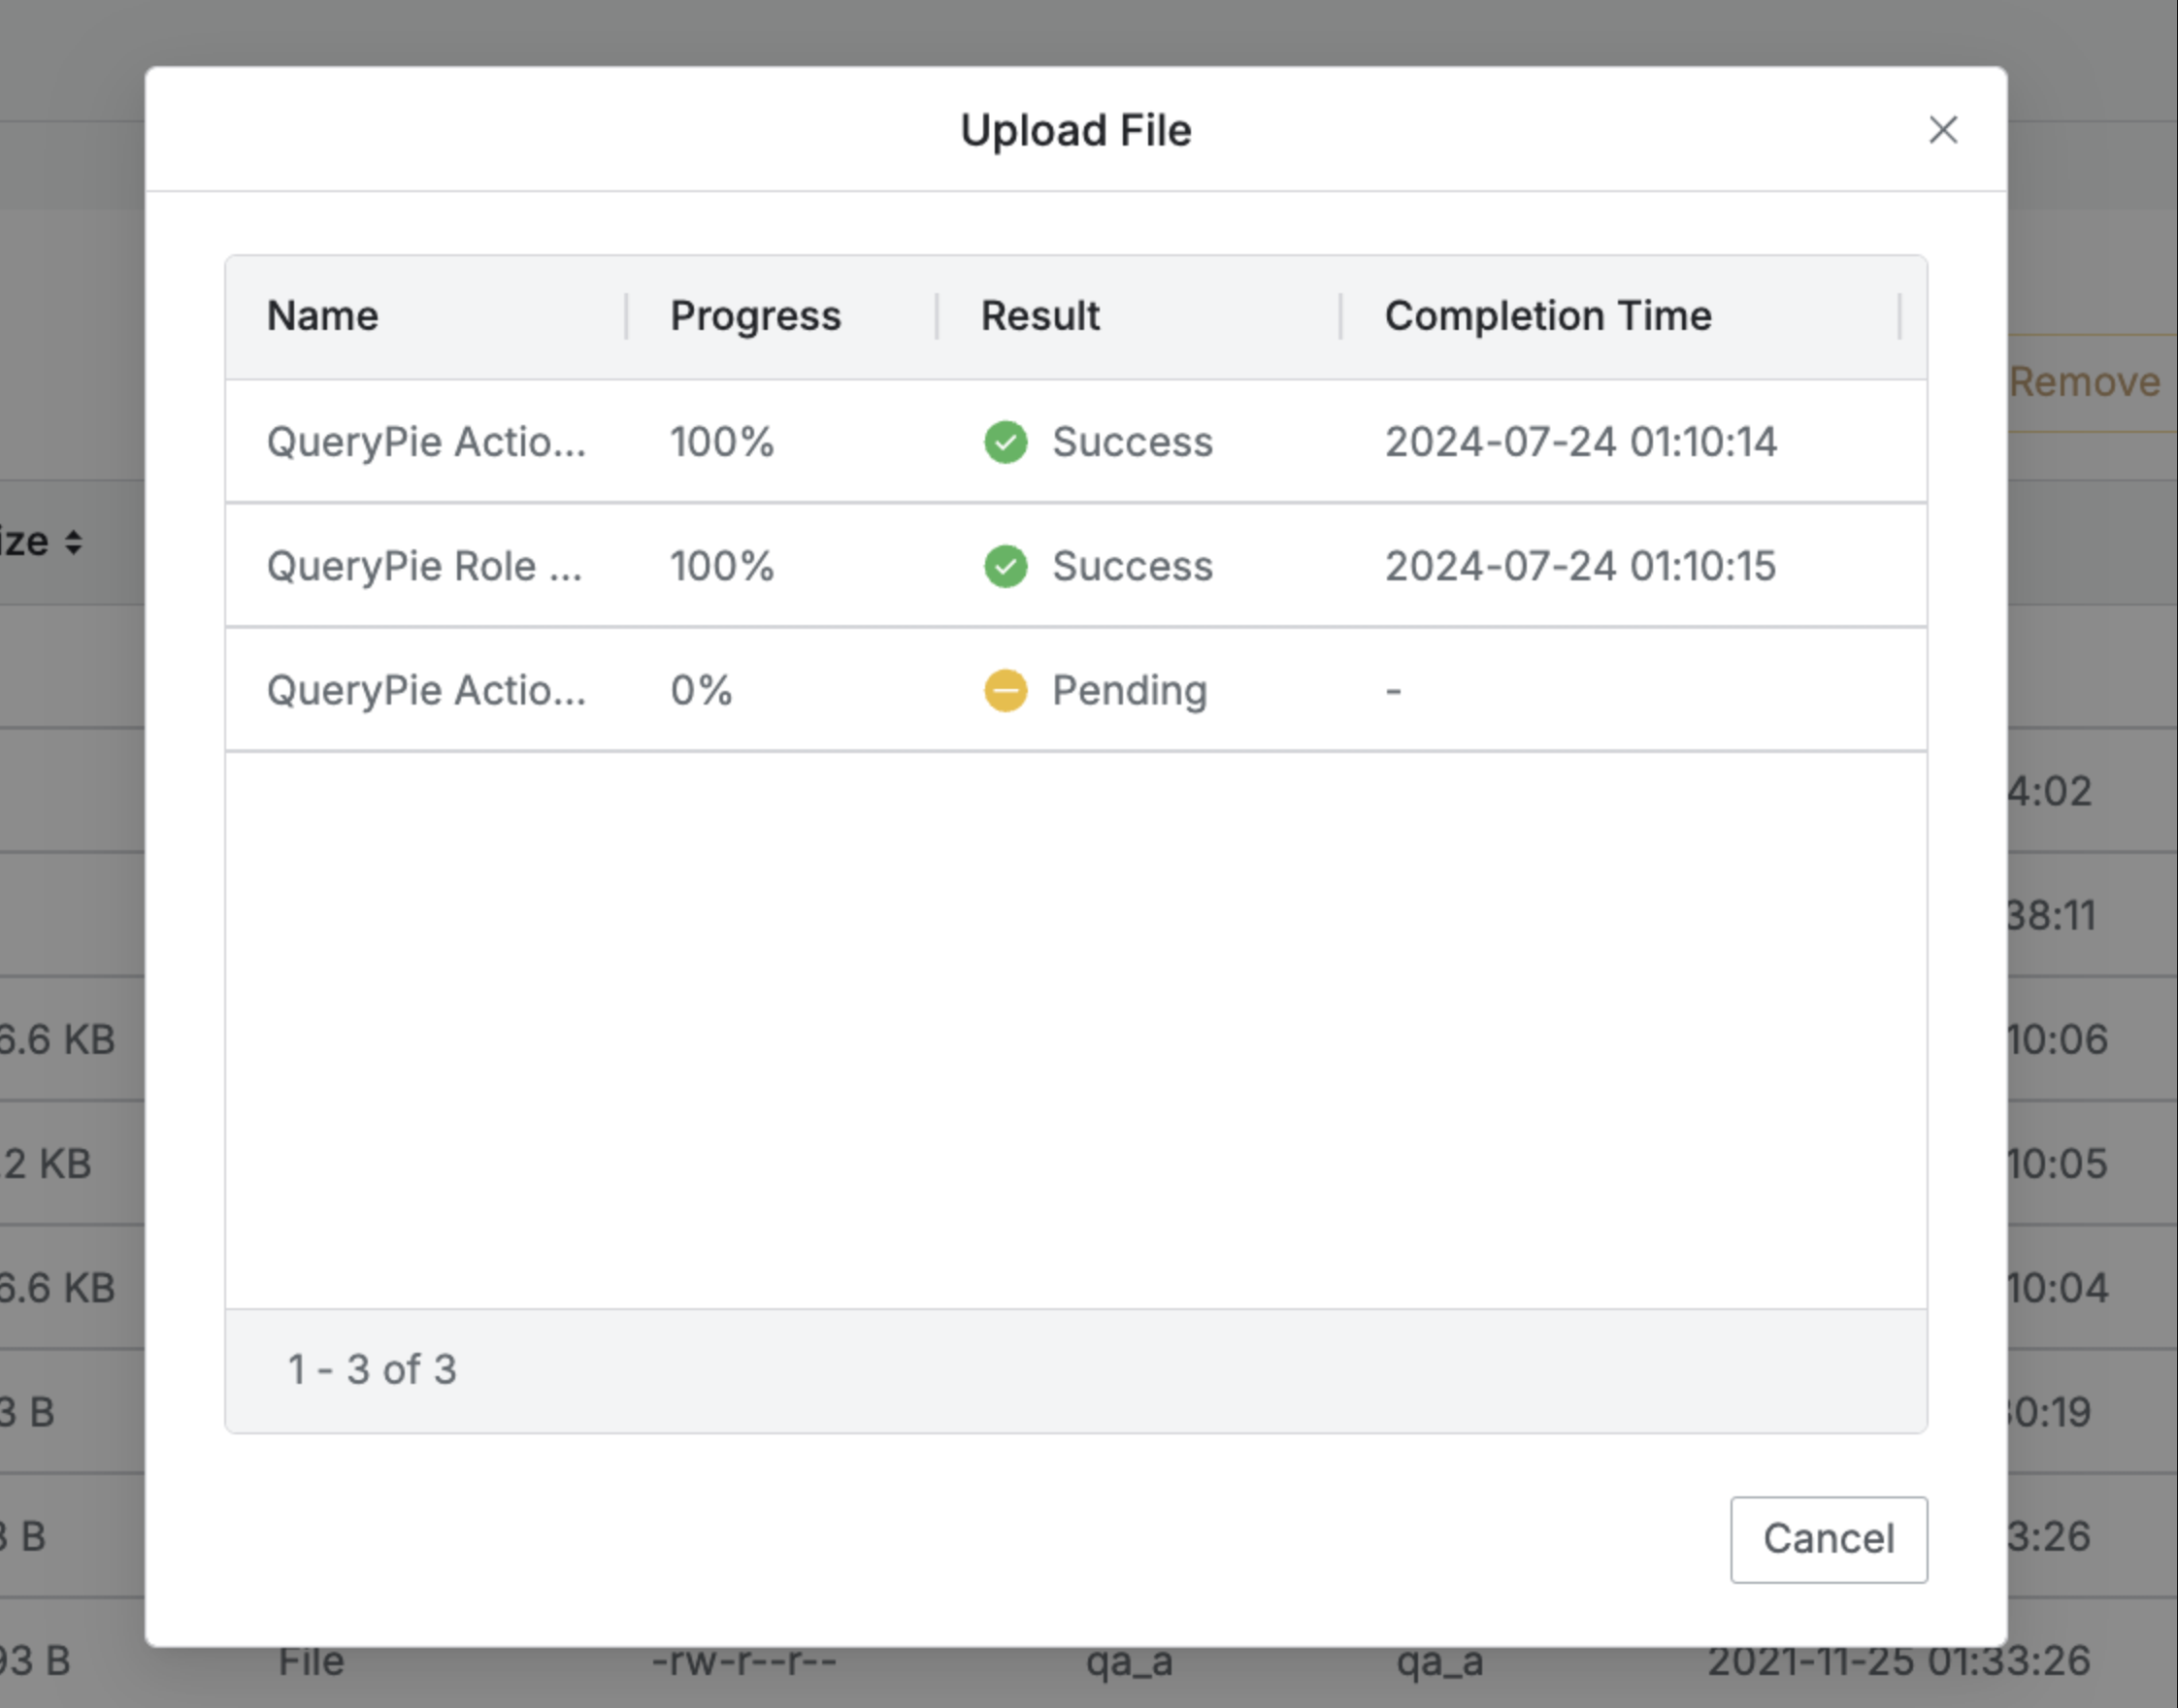Click the Result column header
The height and width of the screenshot is (1708, 2178).
1040,316
